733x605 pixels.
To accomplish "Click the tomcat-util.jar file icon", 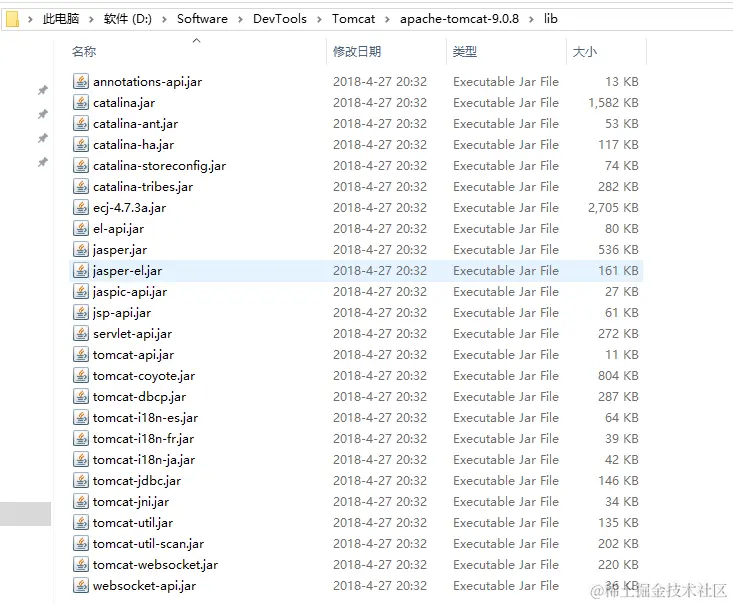I will point(81,523).
